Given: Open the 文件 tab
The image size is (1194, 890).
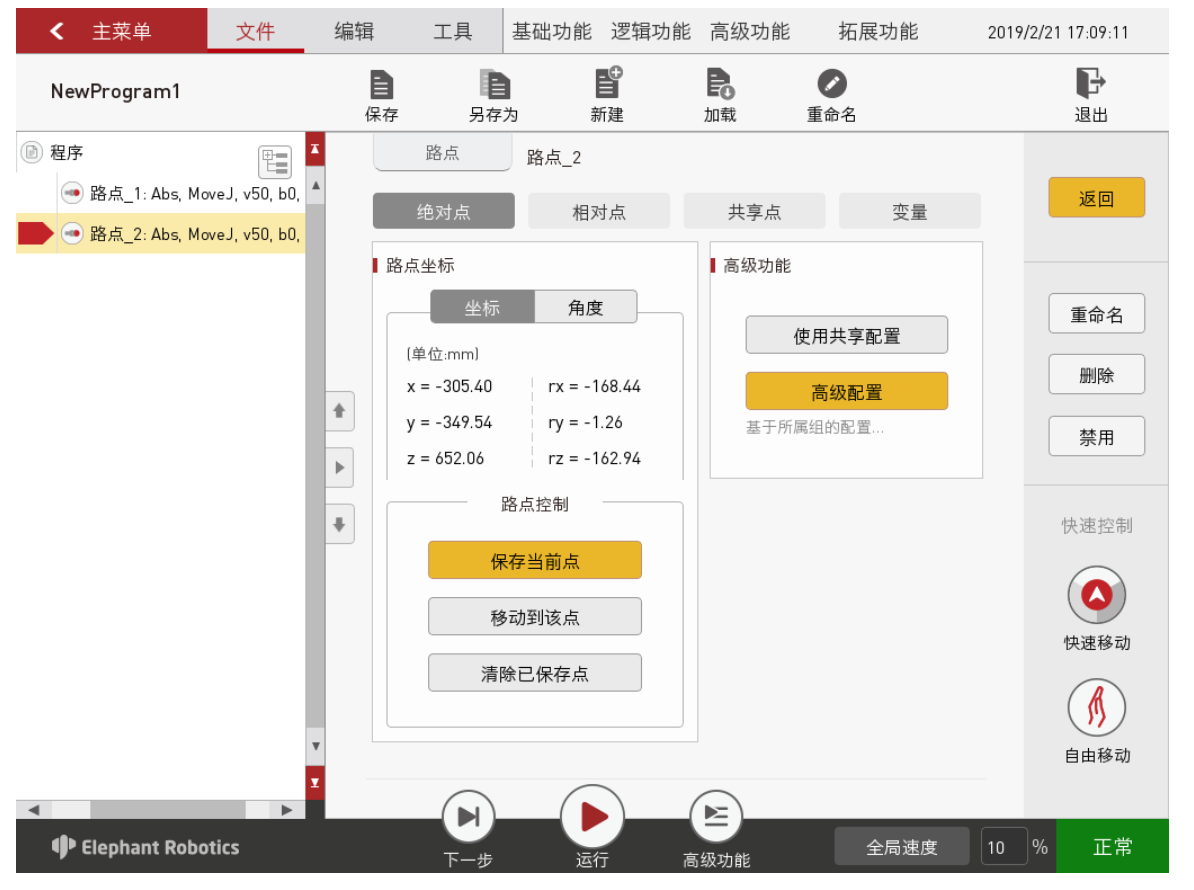Looking at the screenshot, I should pyautogui.click(x=255, y=31).
